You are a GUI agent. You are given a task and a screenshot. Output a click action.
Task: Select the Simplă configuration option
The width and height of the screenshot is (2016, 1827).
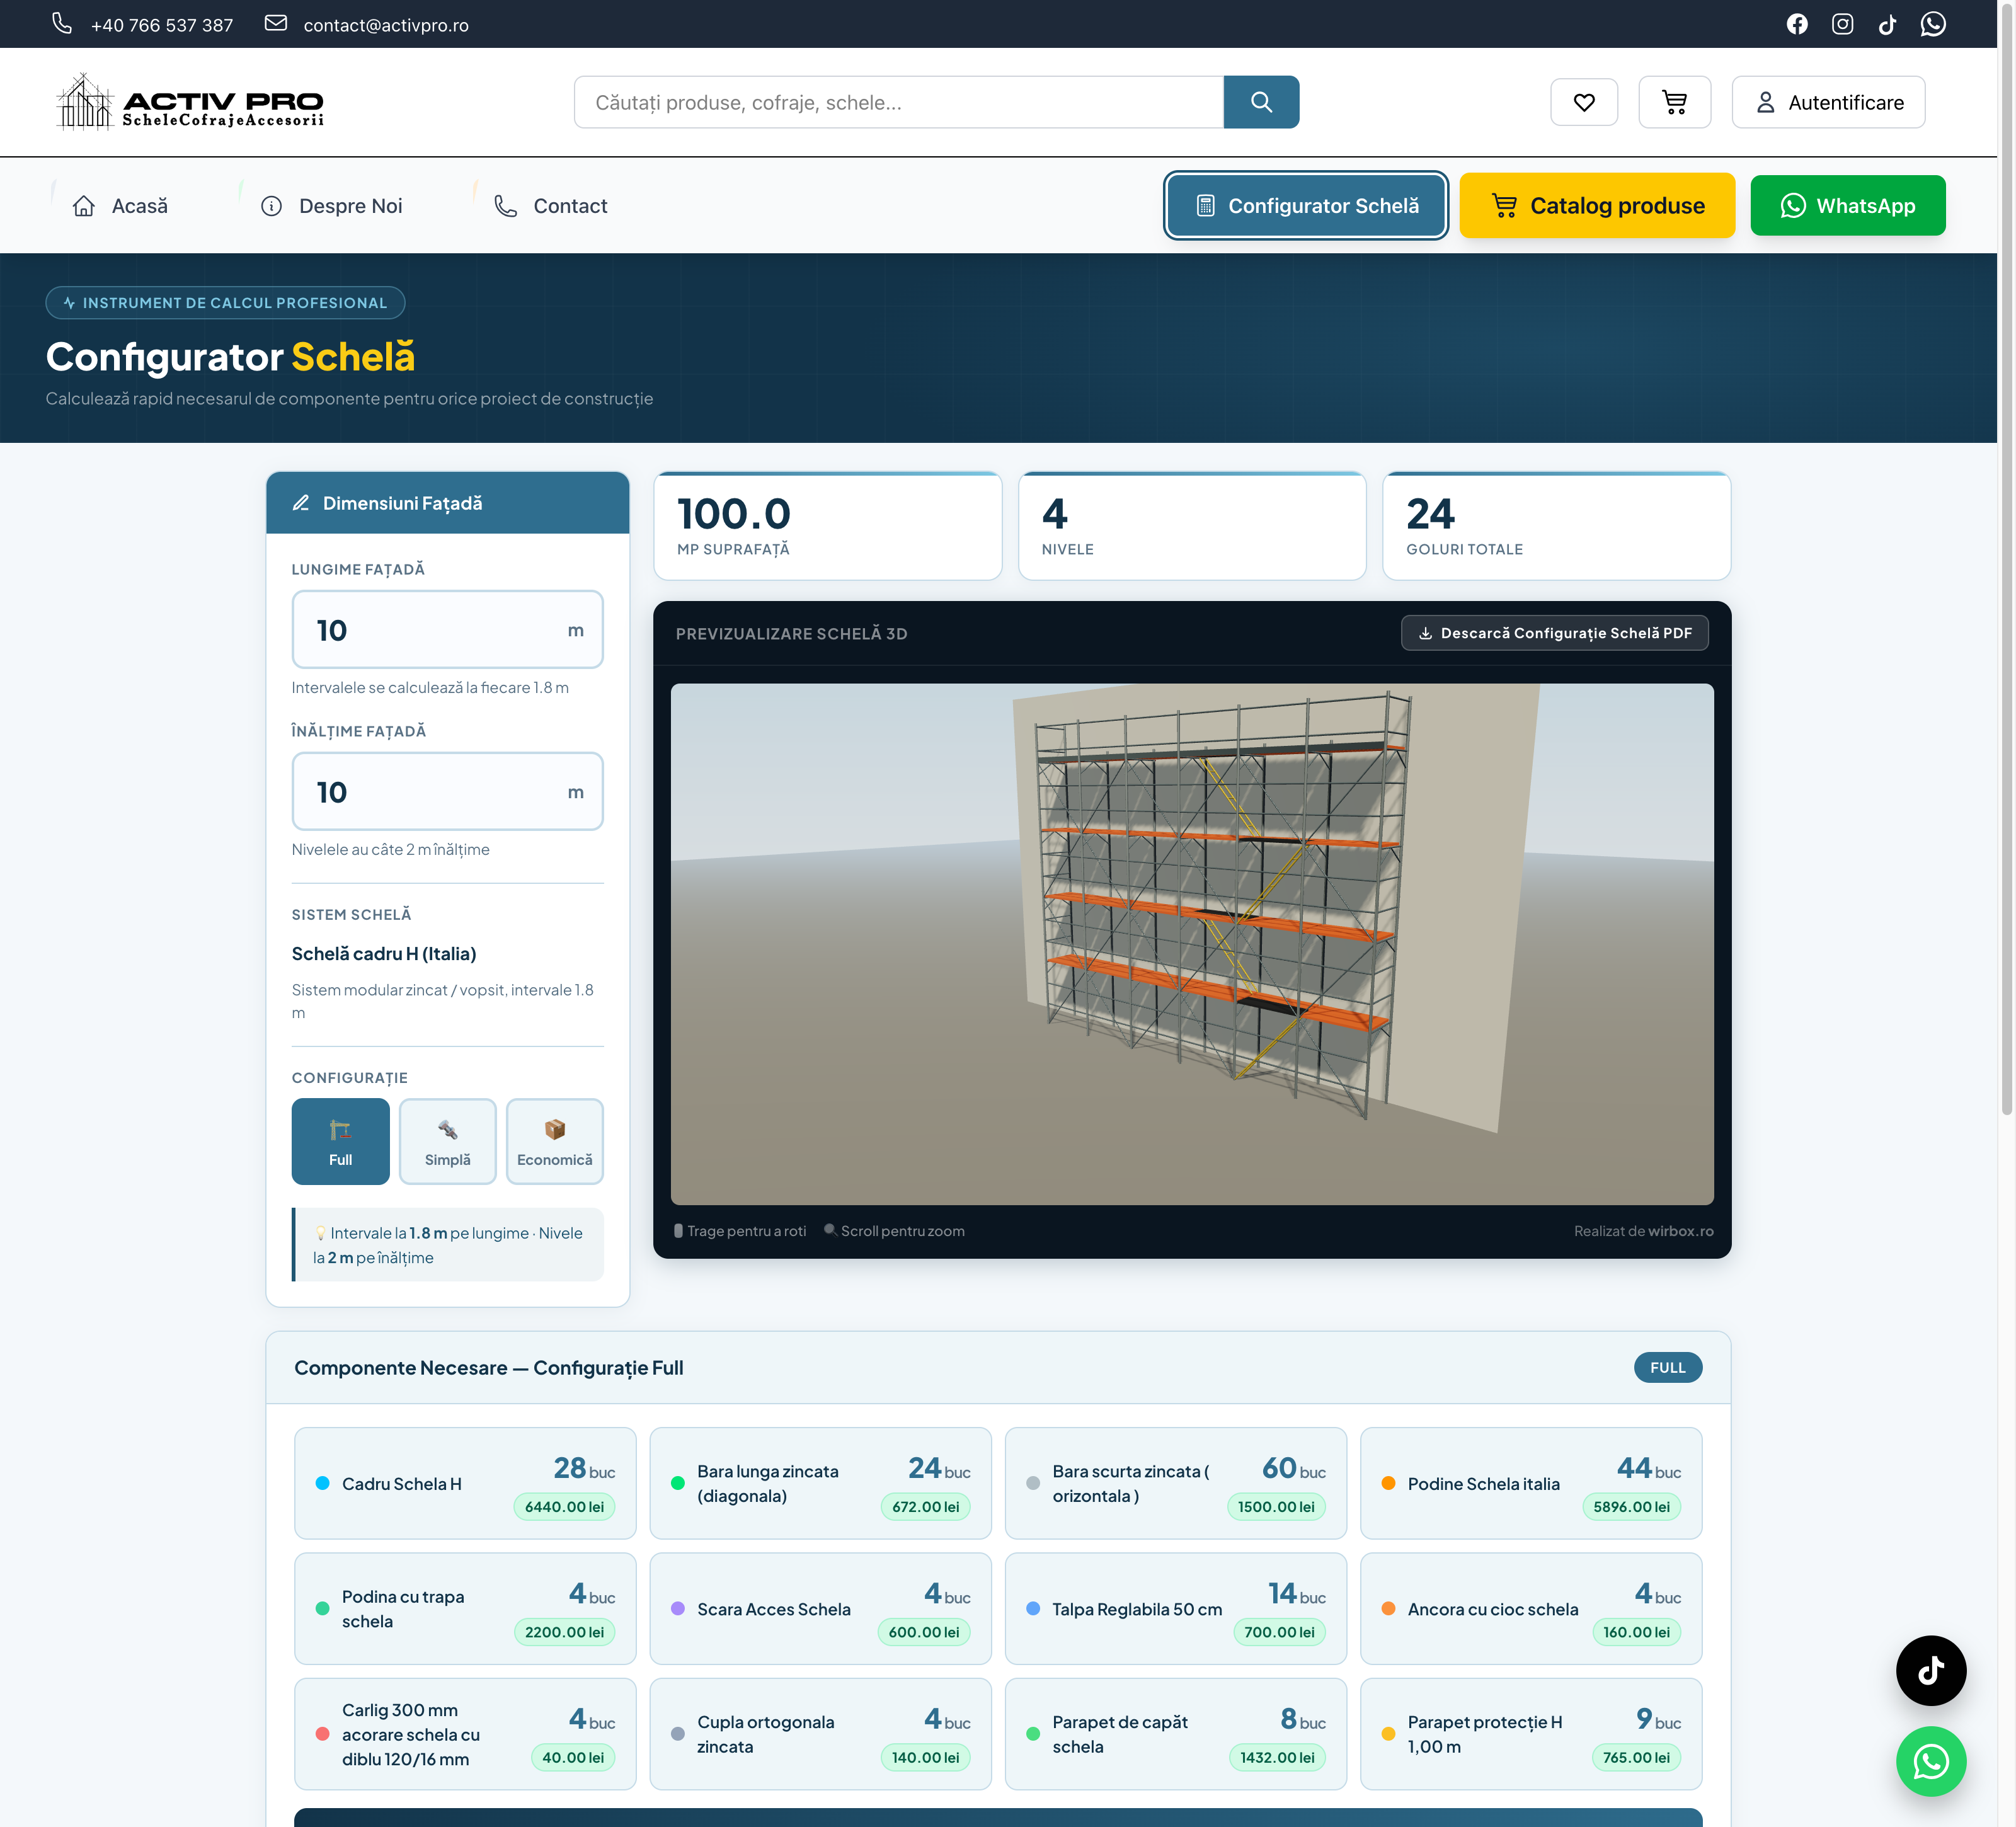pos(447,1141)
